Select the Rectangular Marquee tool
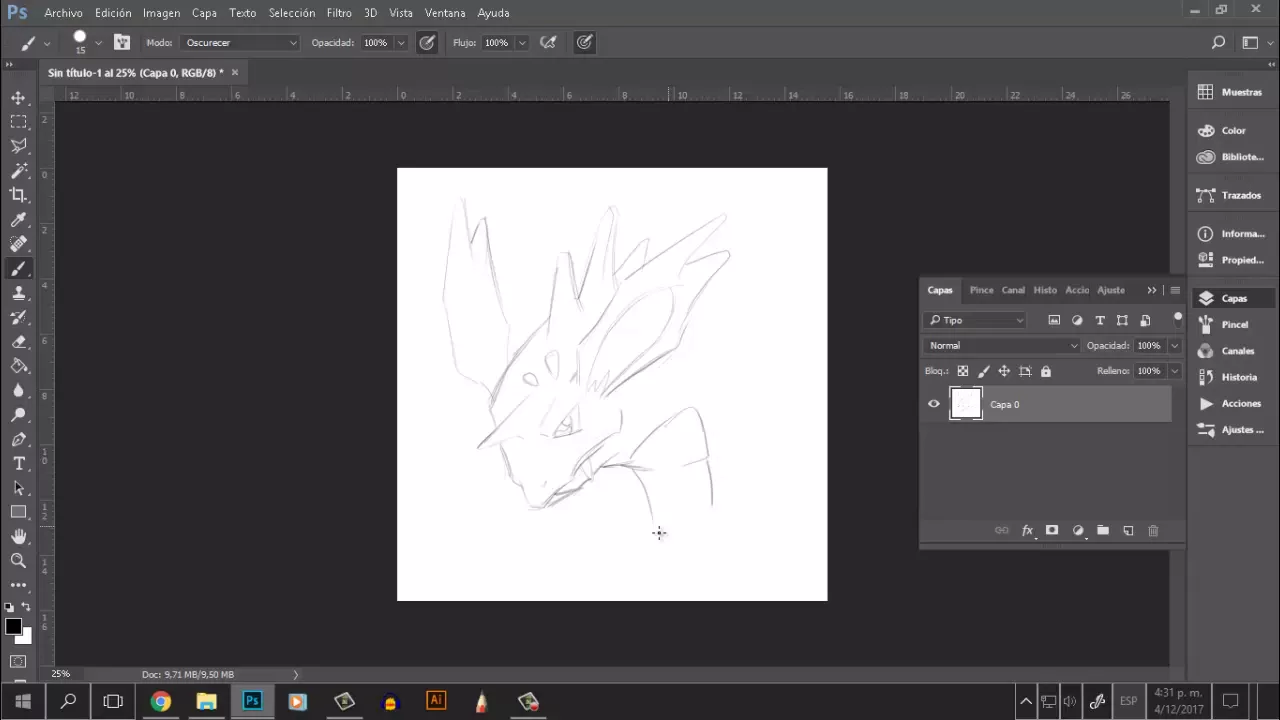 [18, 122]
